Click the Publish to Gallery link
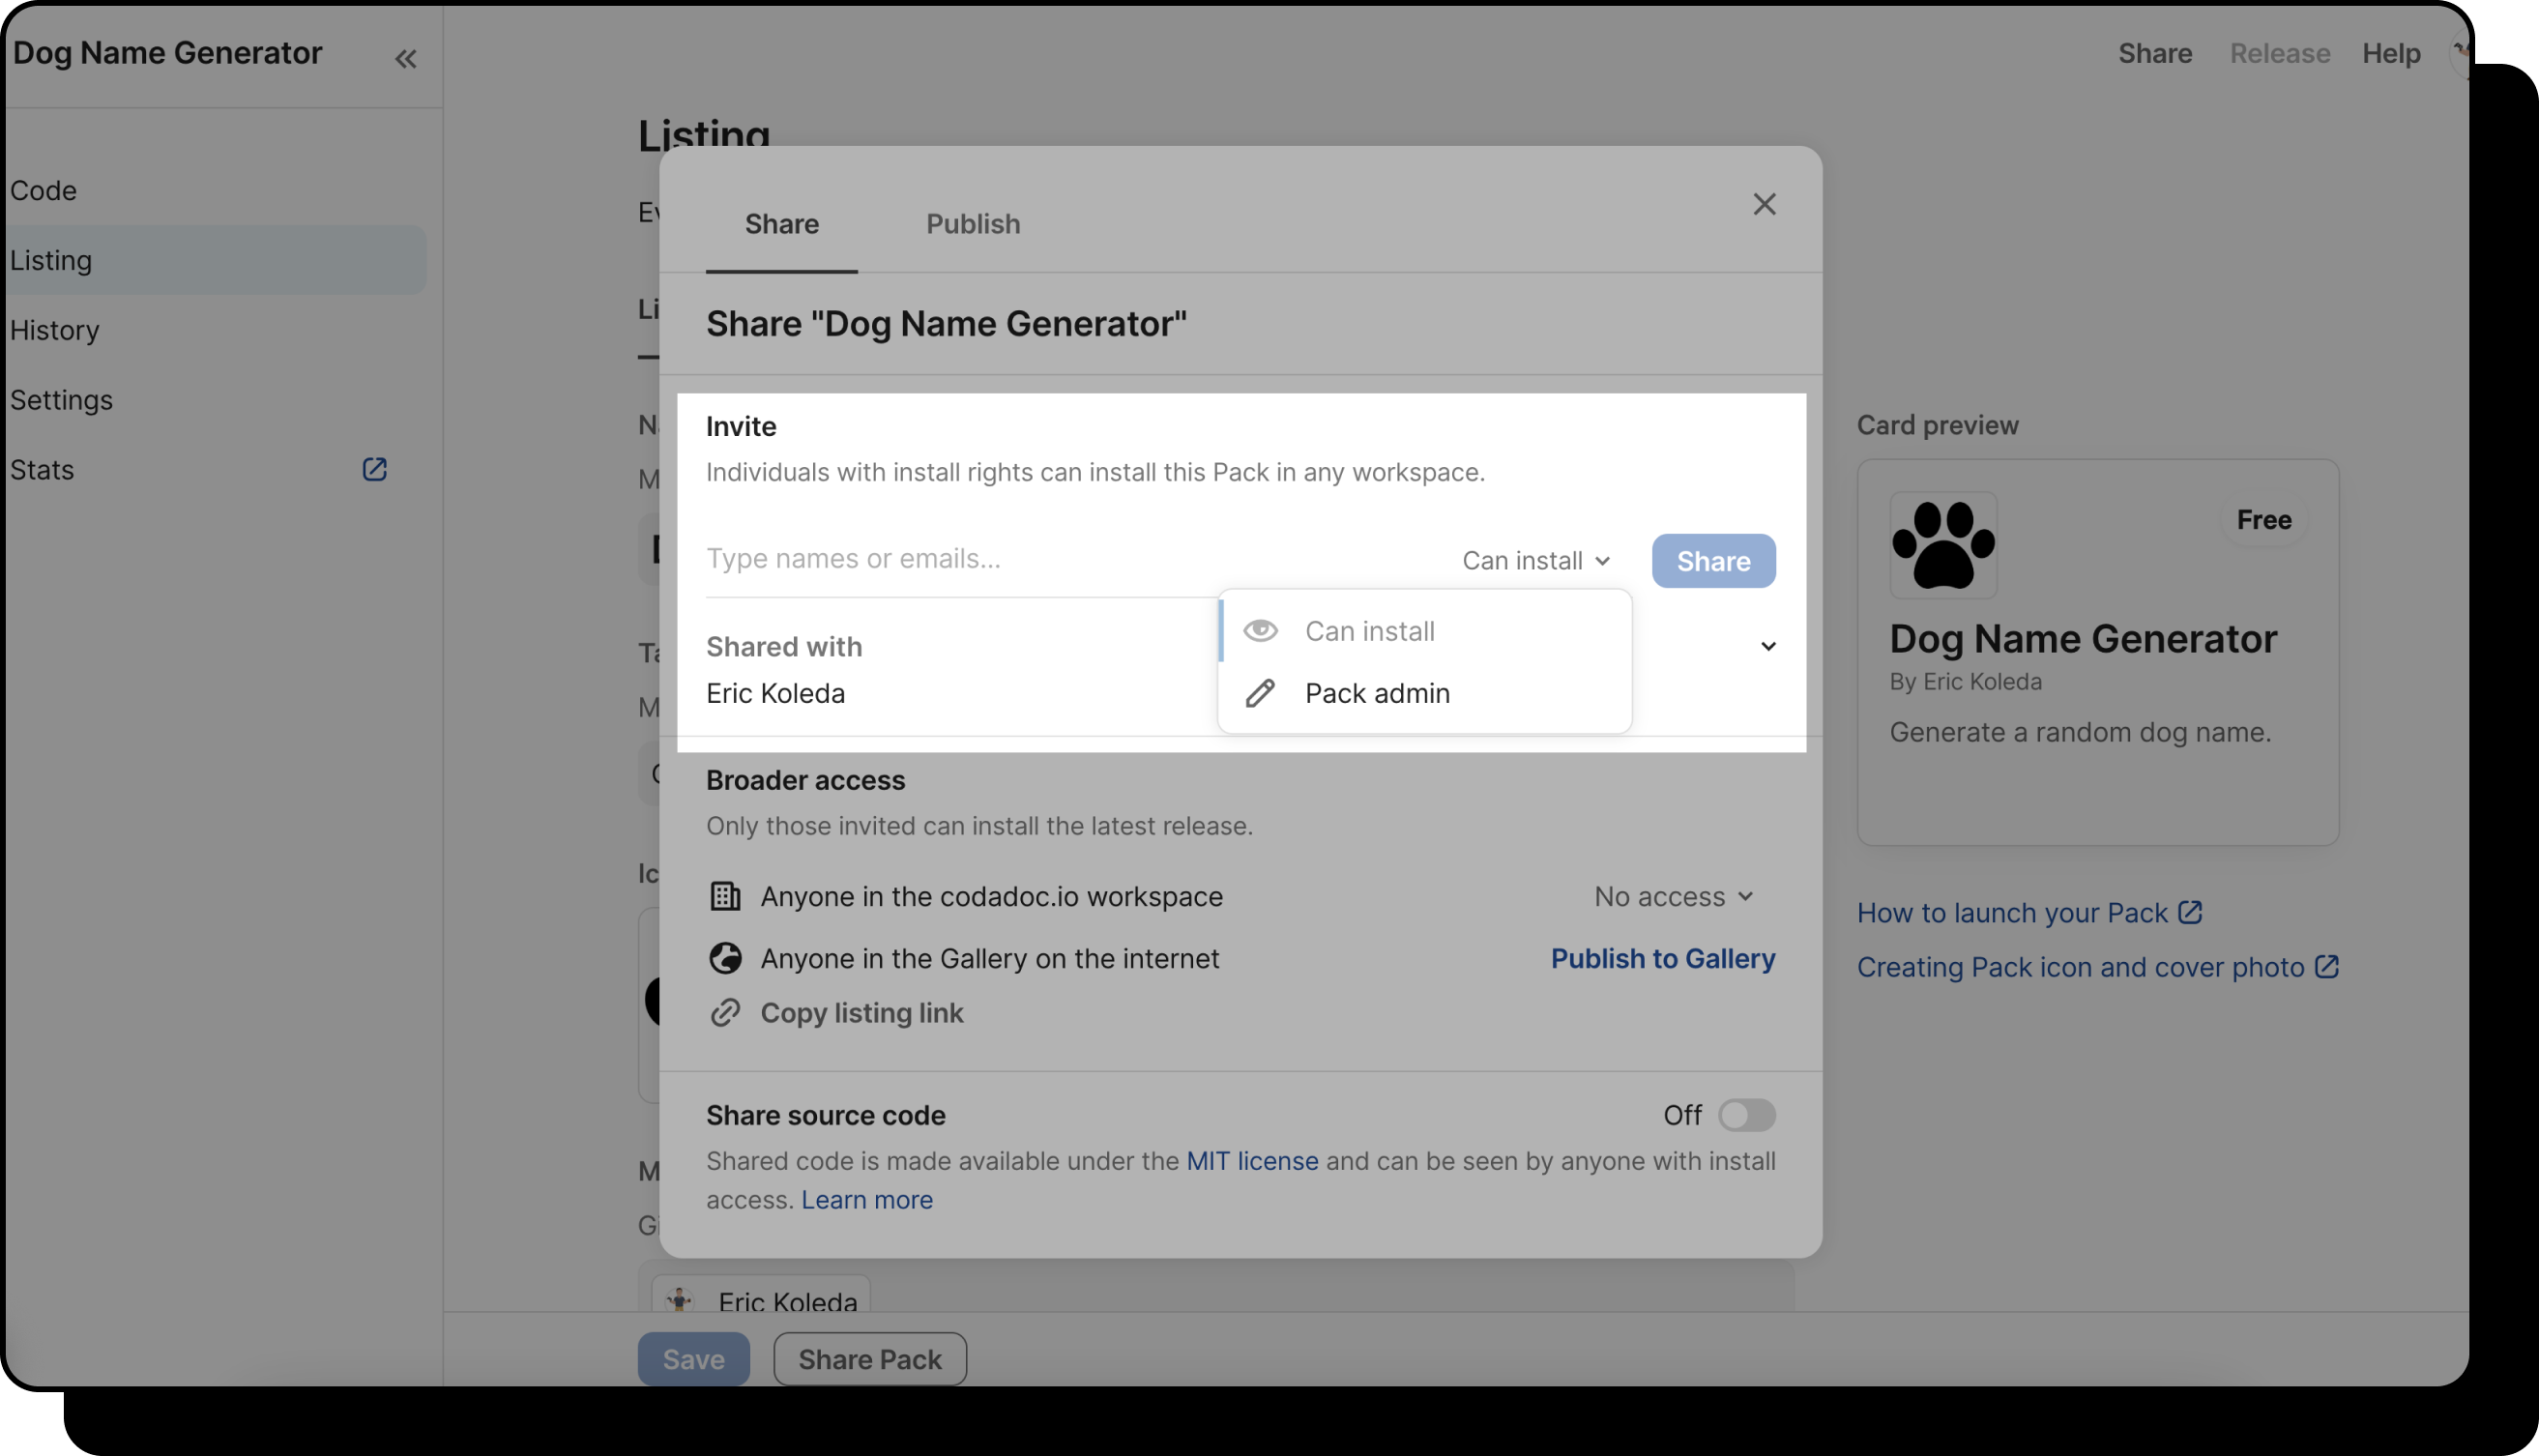The width and height of the screenshot is (2539, 1456). click(x=1662, y=958)
